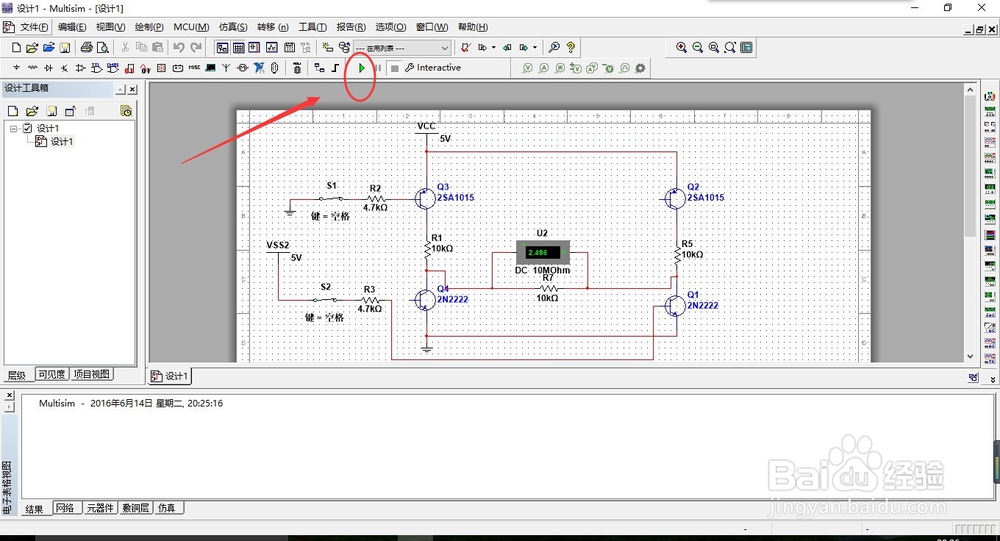Collapse the 设计1 tree node
Screen dimensions: 1000x541
pos(13,128)
